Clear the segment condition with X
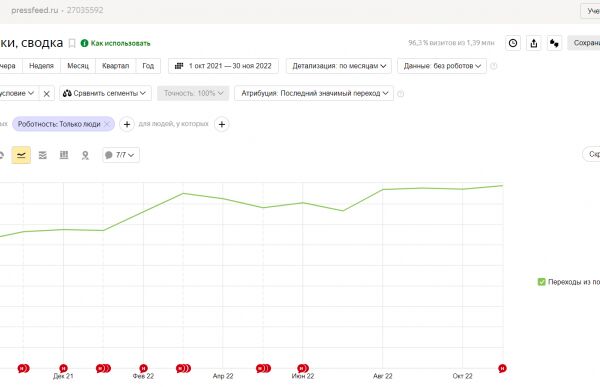Screen dimensions: 600x387 [46, 94]
